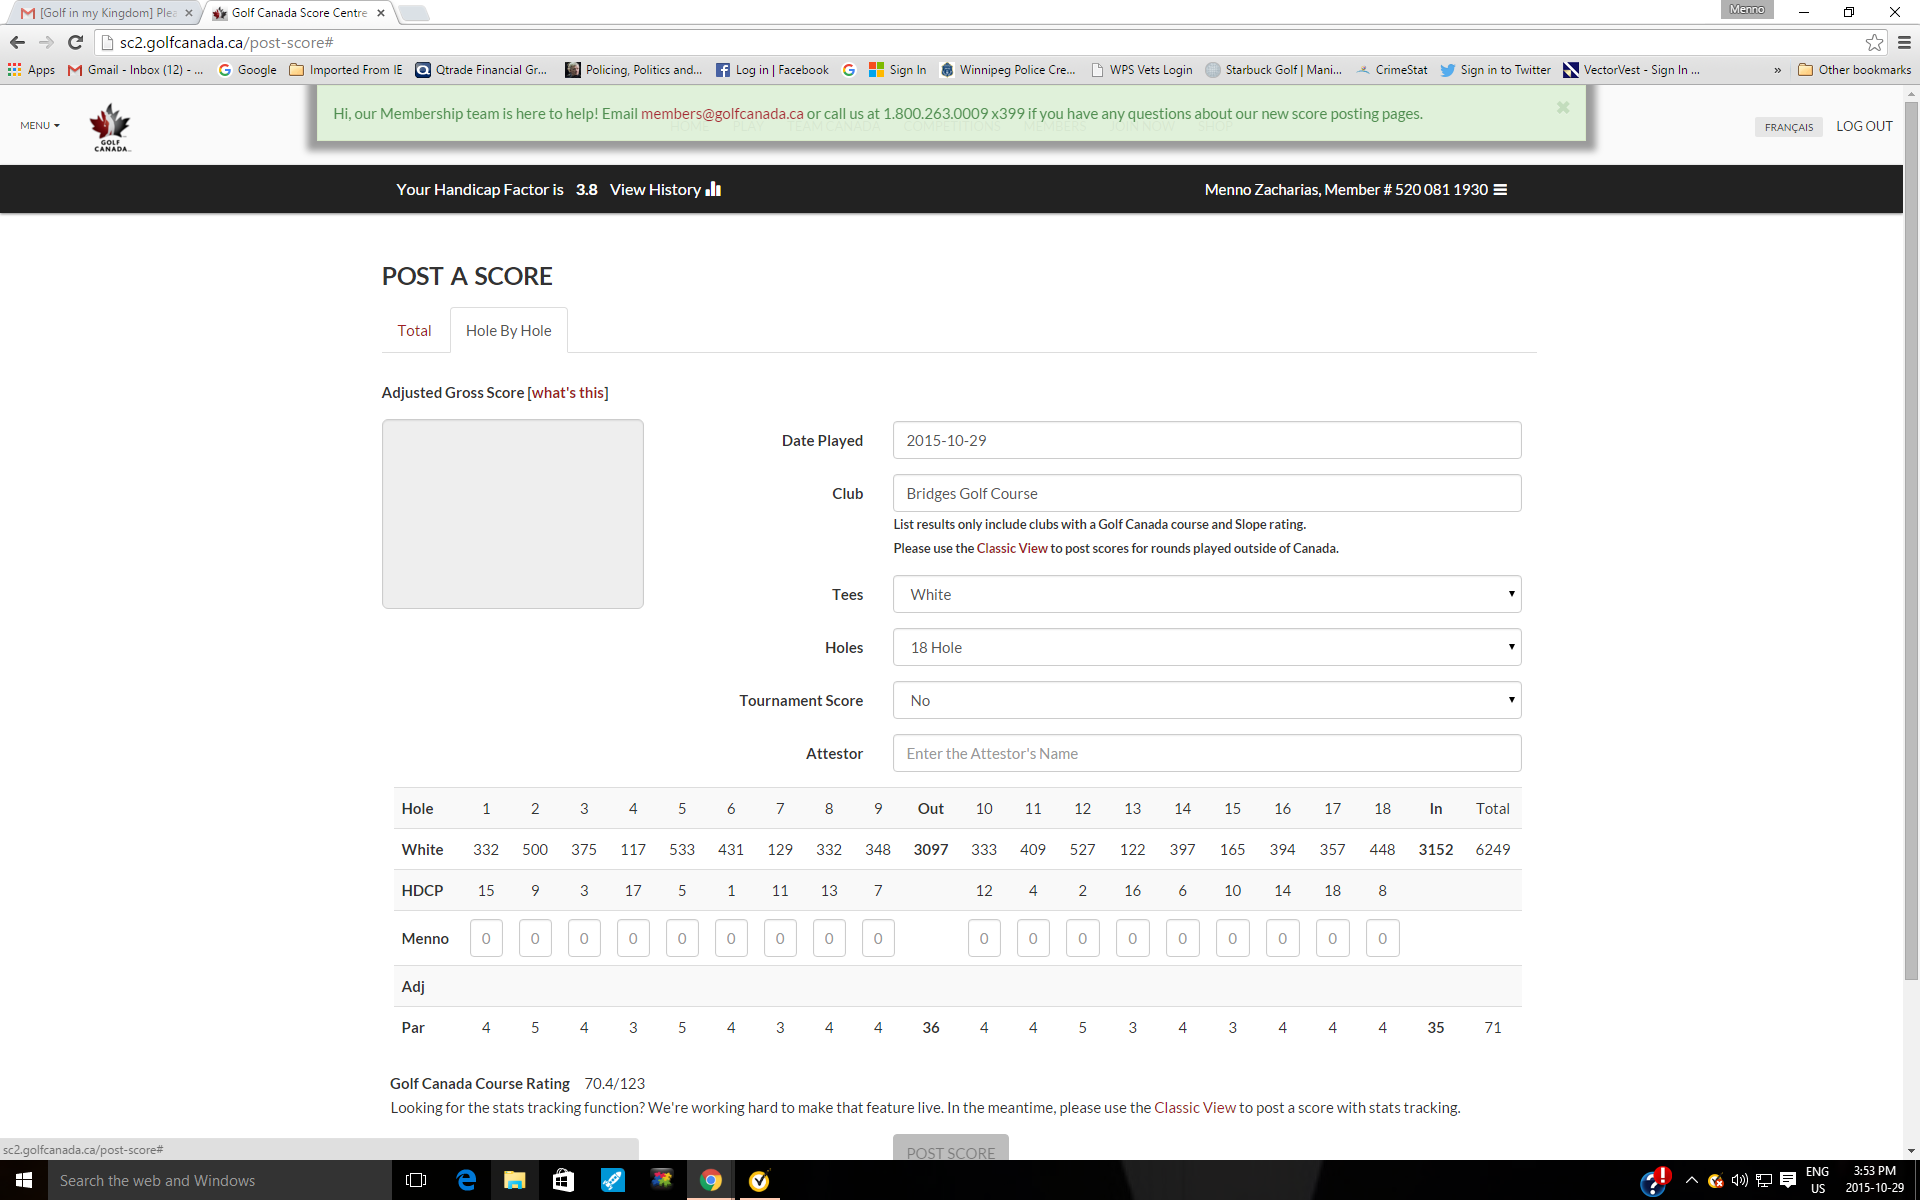Click the Golf Canada maple leaf logo
Image resolution: width=1920 pixels, height=1200 pixels.
(x=110, y=127)
